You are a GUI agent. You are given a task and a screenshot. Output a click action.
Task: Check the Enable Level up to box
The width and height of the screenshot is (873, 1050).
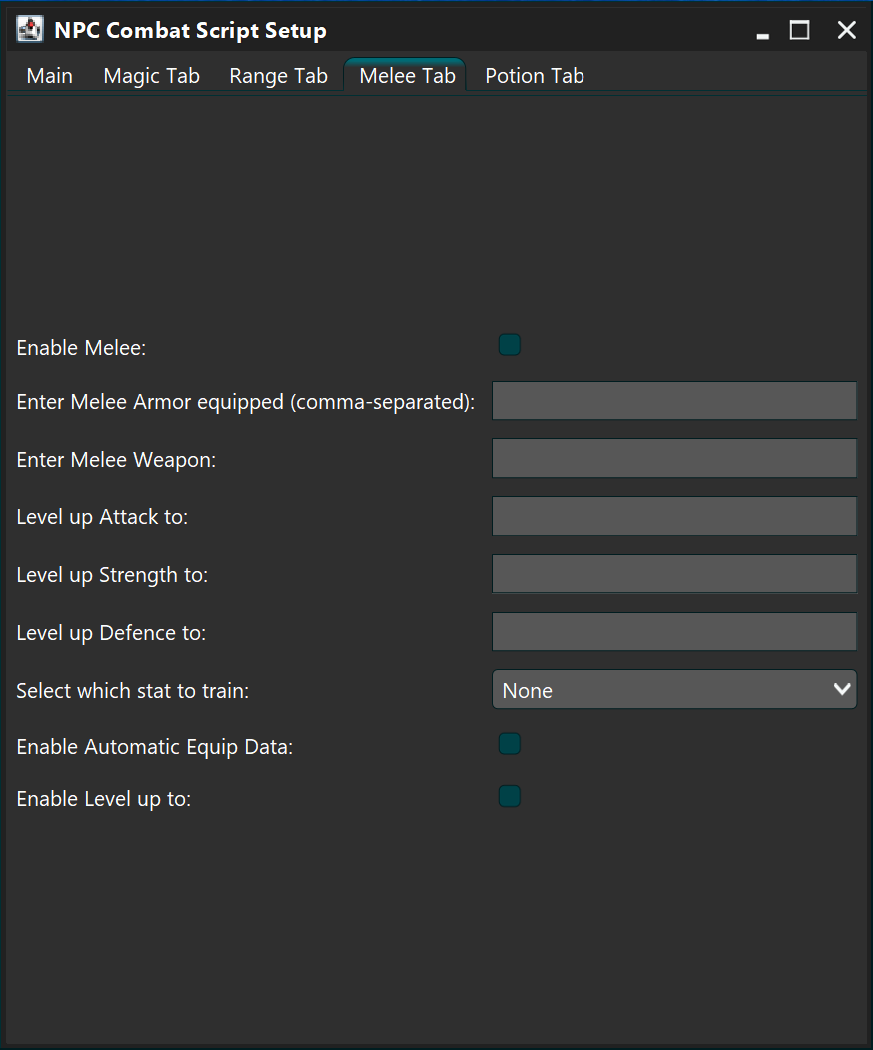[509, 796]
